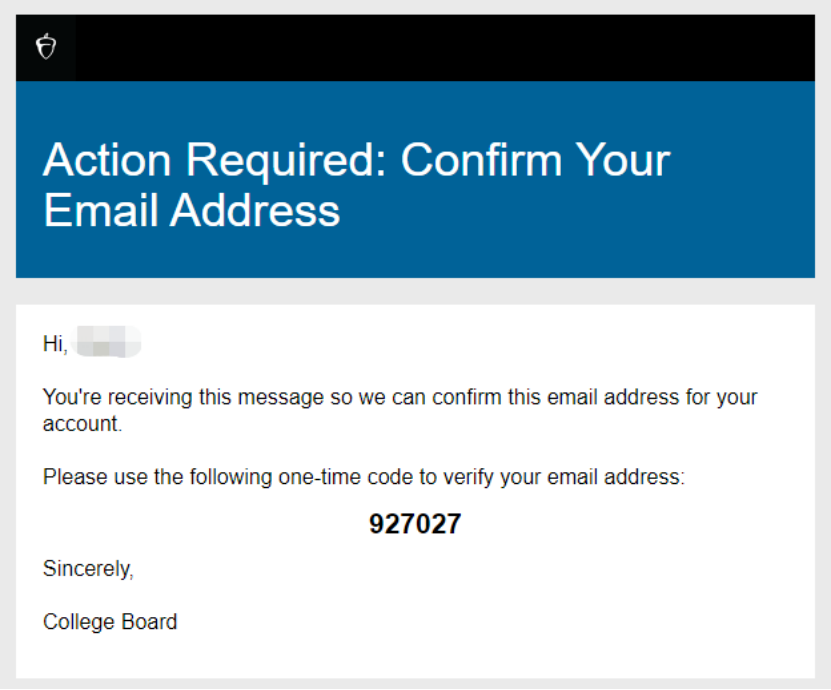The width and height of the screenshot is (831, 690).
Task: Click the "Action Required: Confirm Your" heading line
Action: (x=356, y=160)
